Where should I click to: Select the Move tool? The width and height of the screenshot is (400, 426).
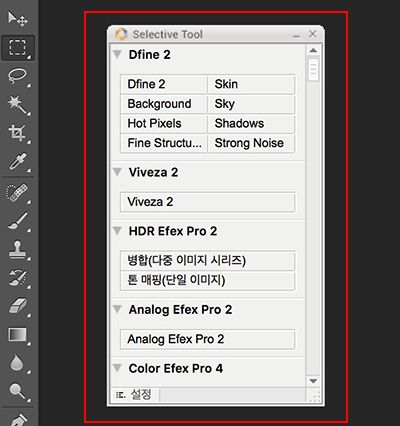(x=17, y=19)
